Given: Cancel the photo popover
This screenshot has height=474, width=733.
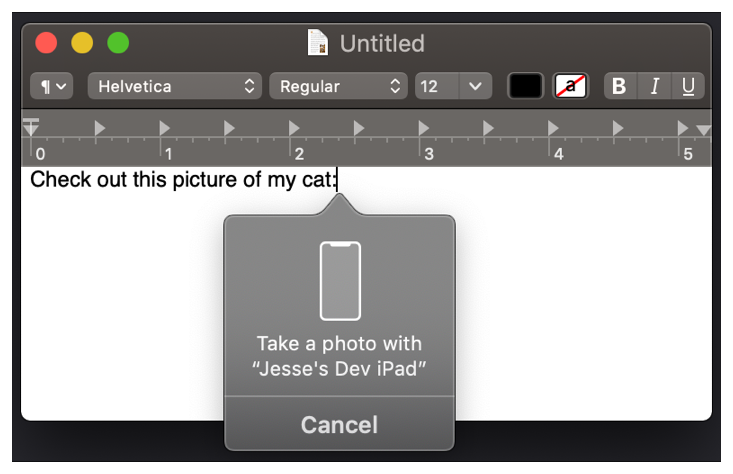Looking at the screenshot, I should 339,425.
